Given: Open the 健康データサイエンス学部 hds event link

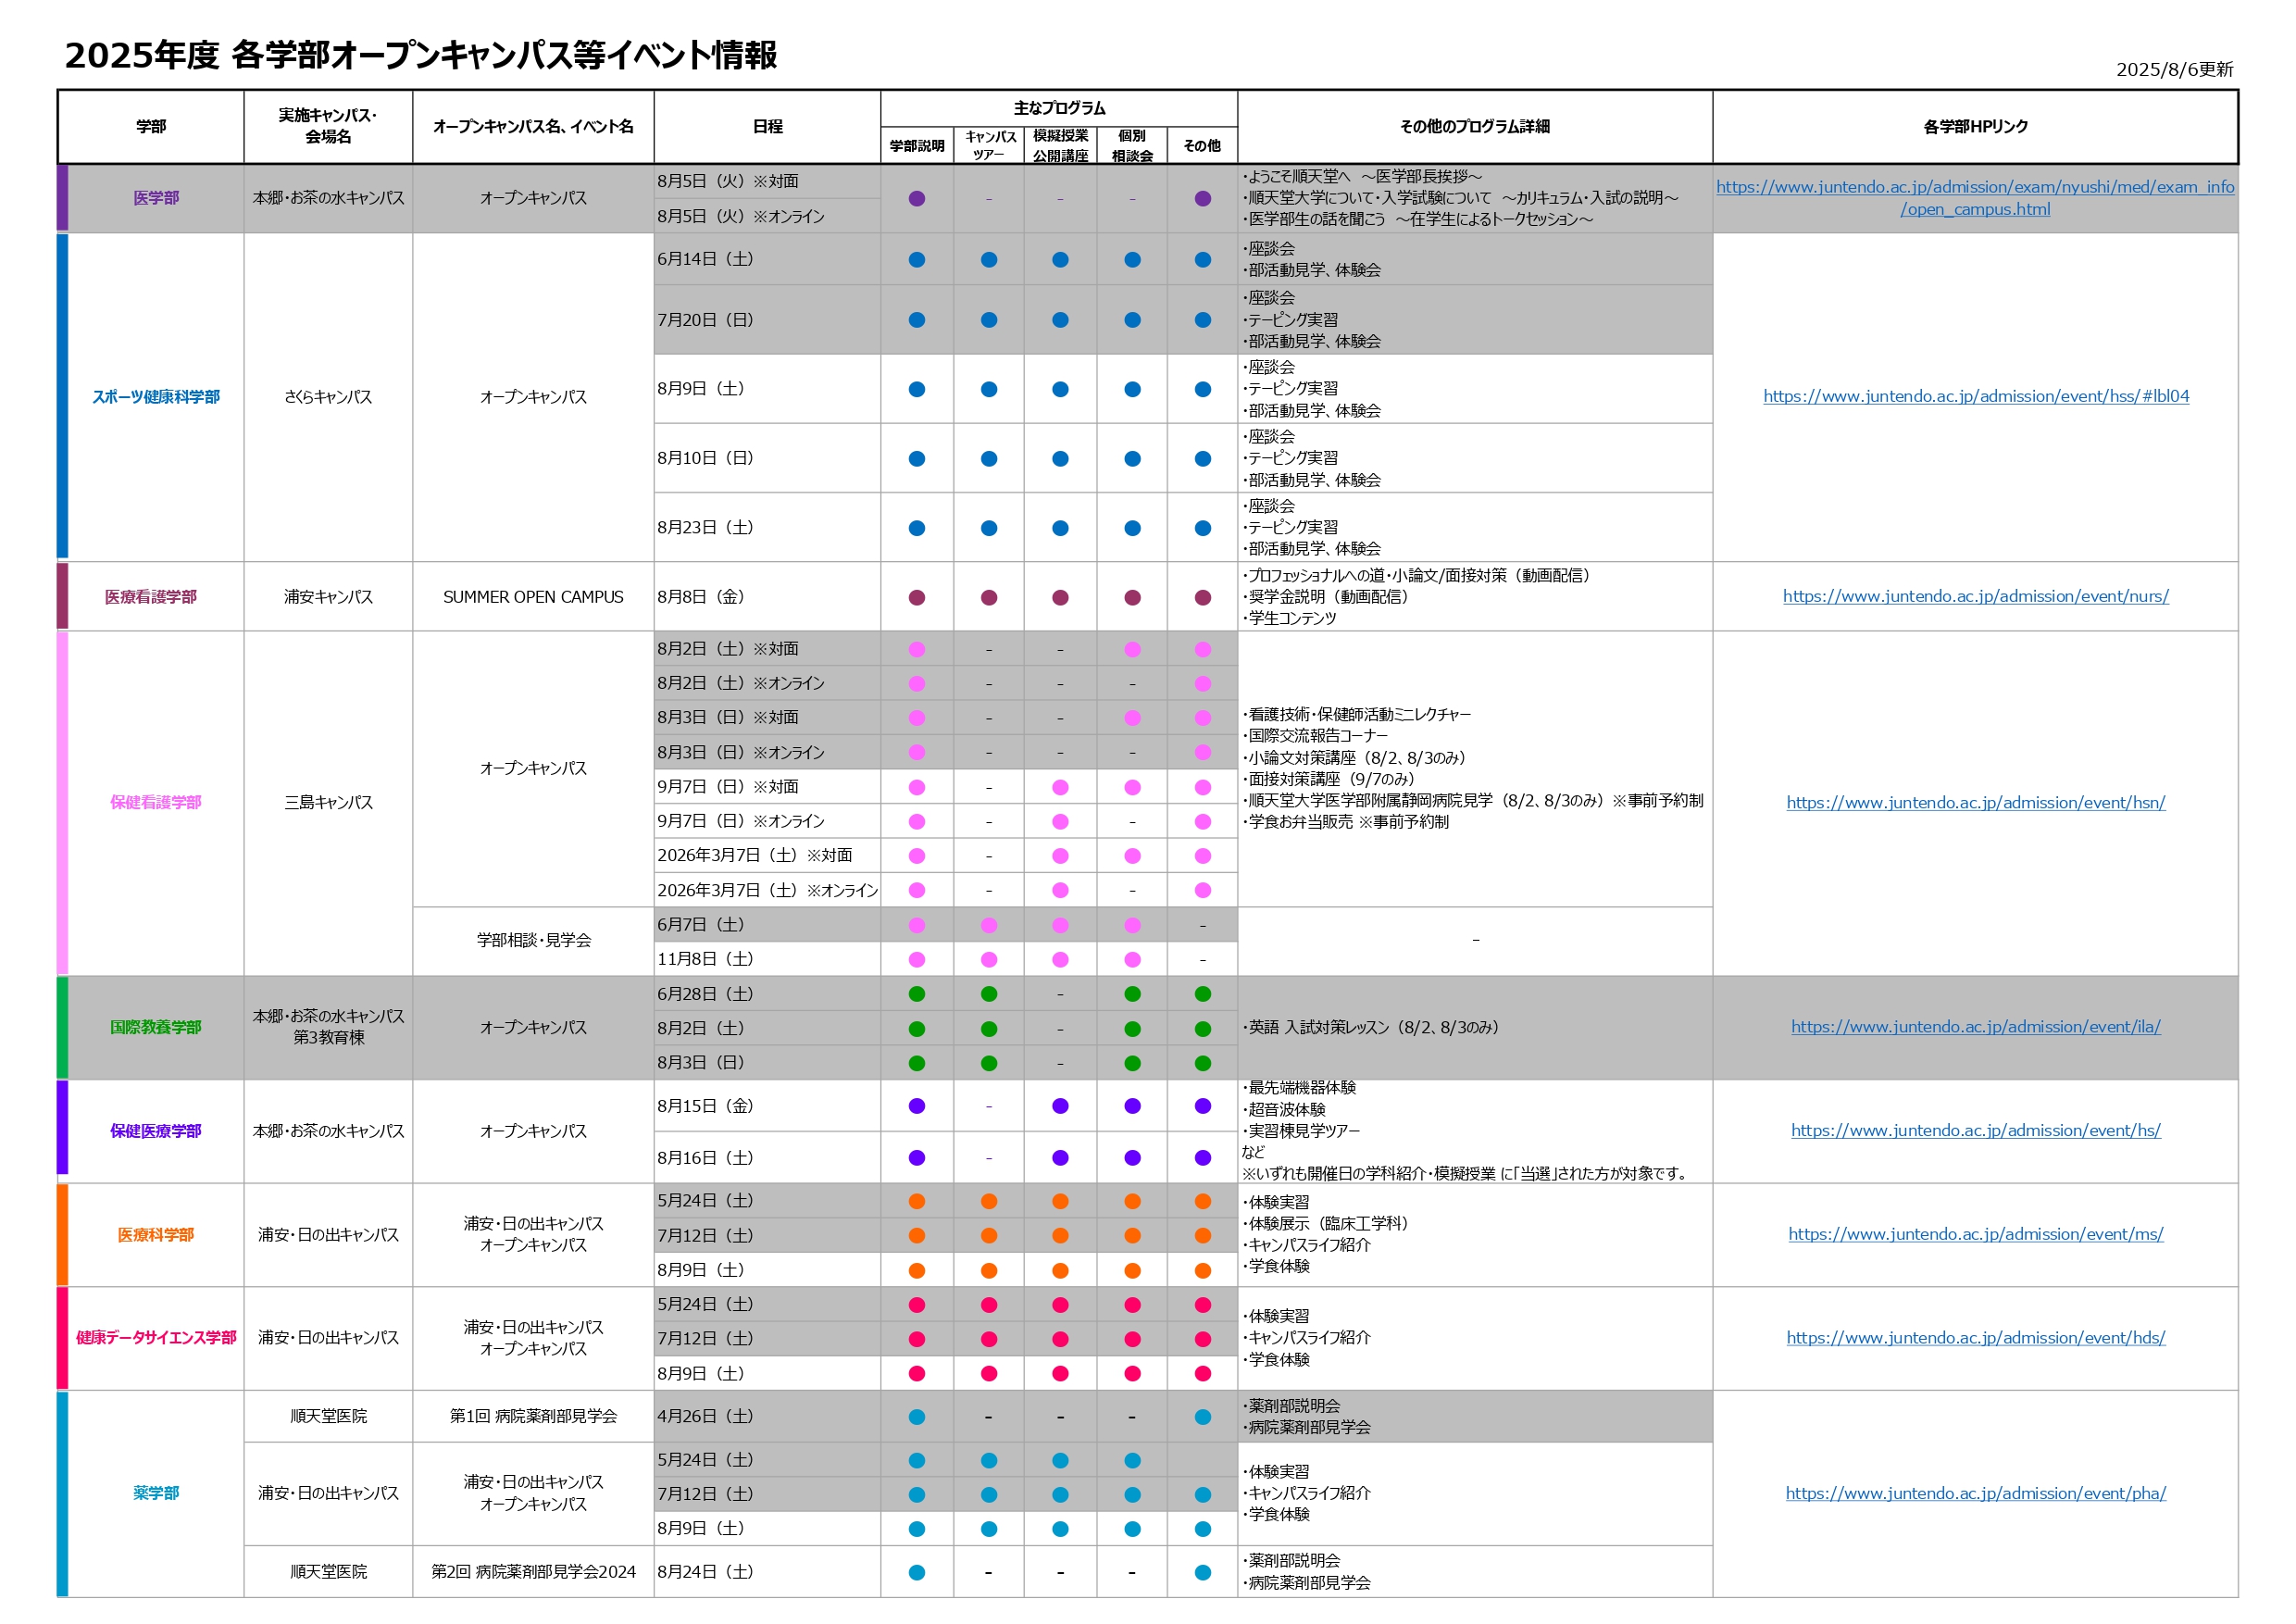Looking at the screenshot, I should 1975,1337.
